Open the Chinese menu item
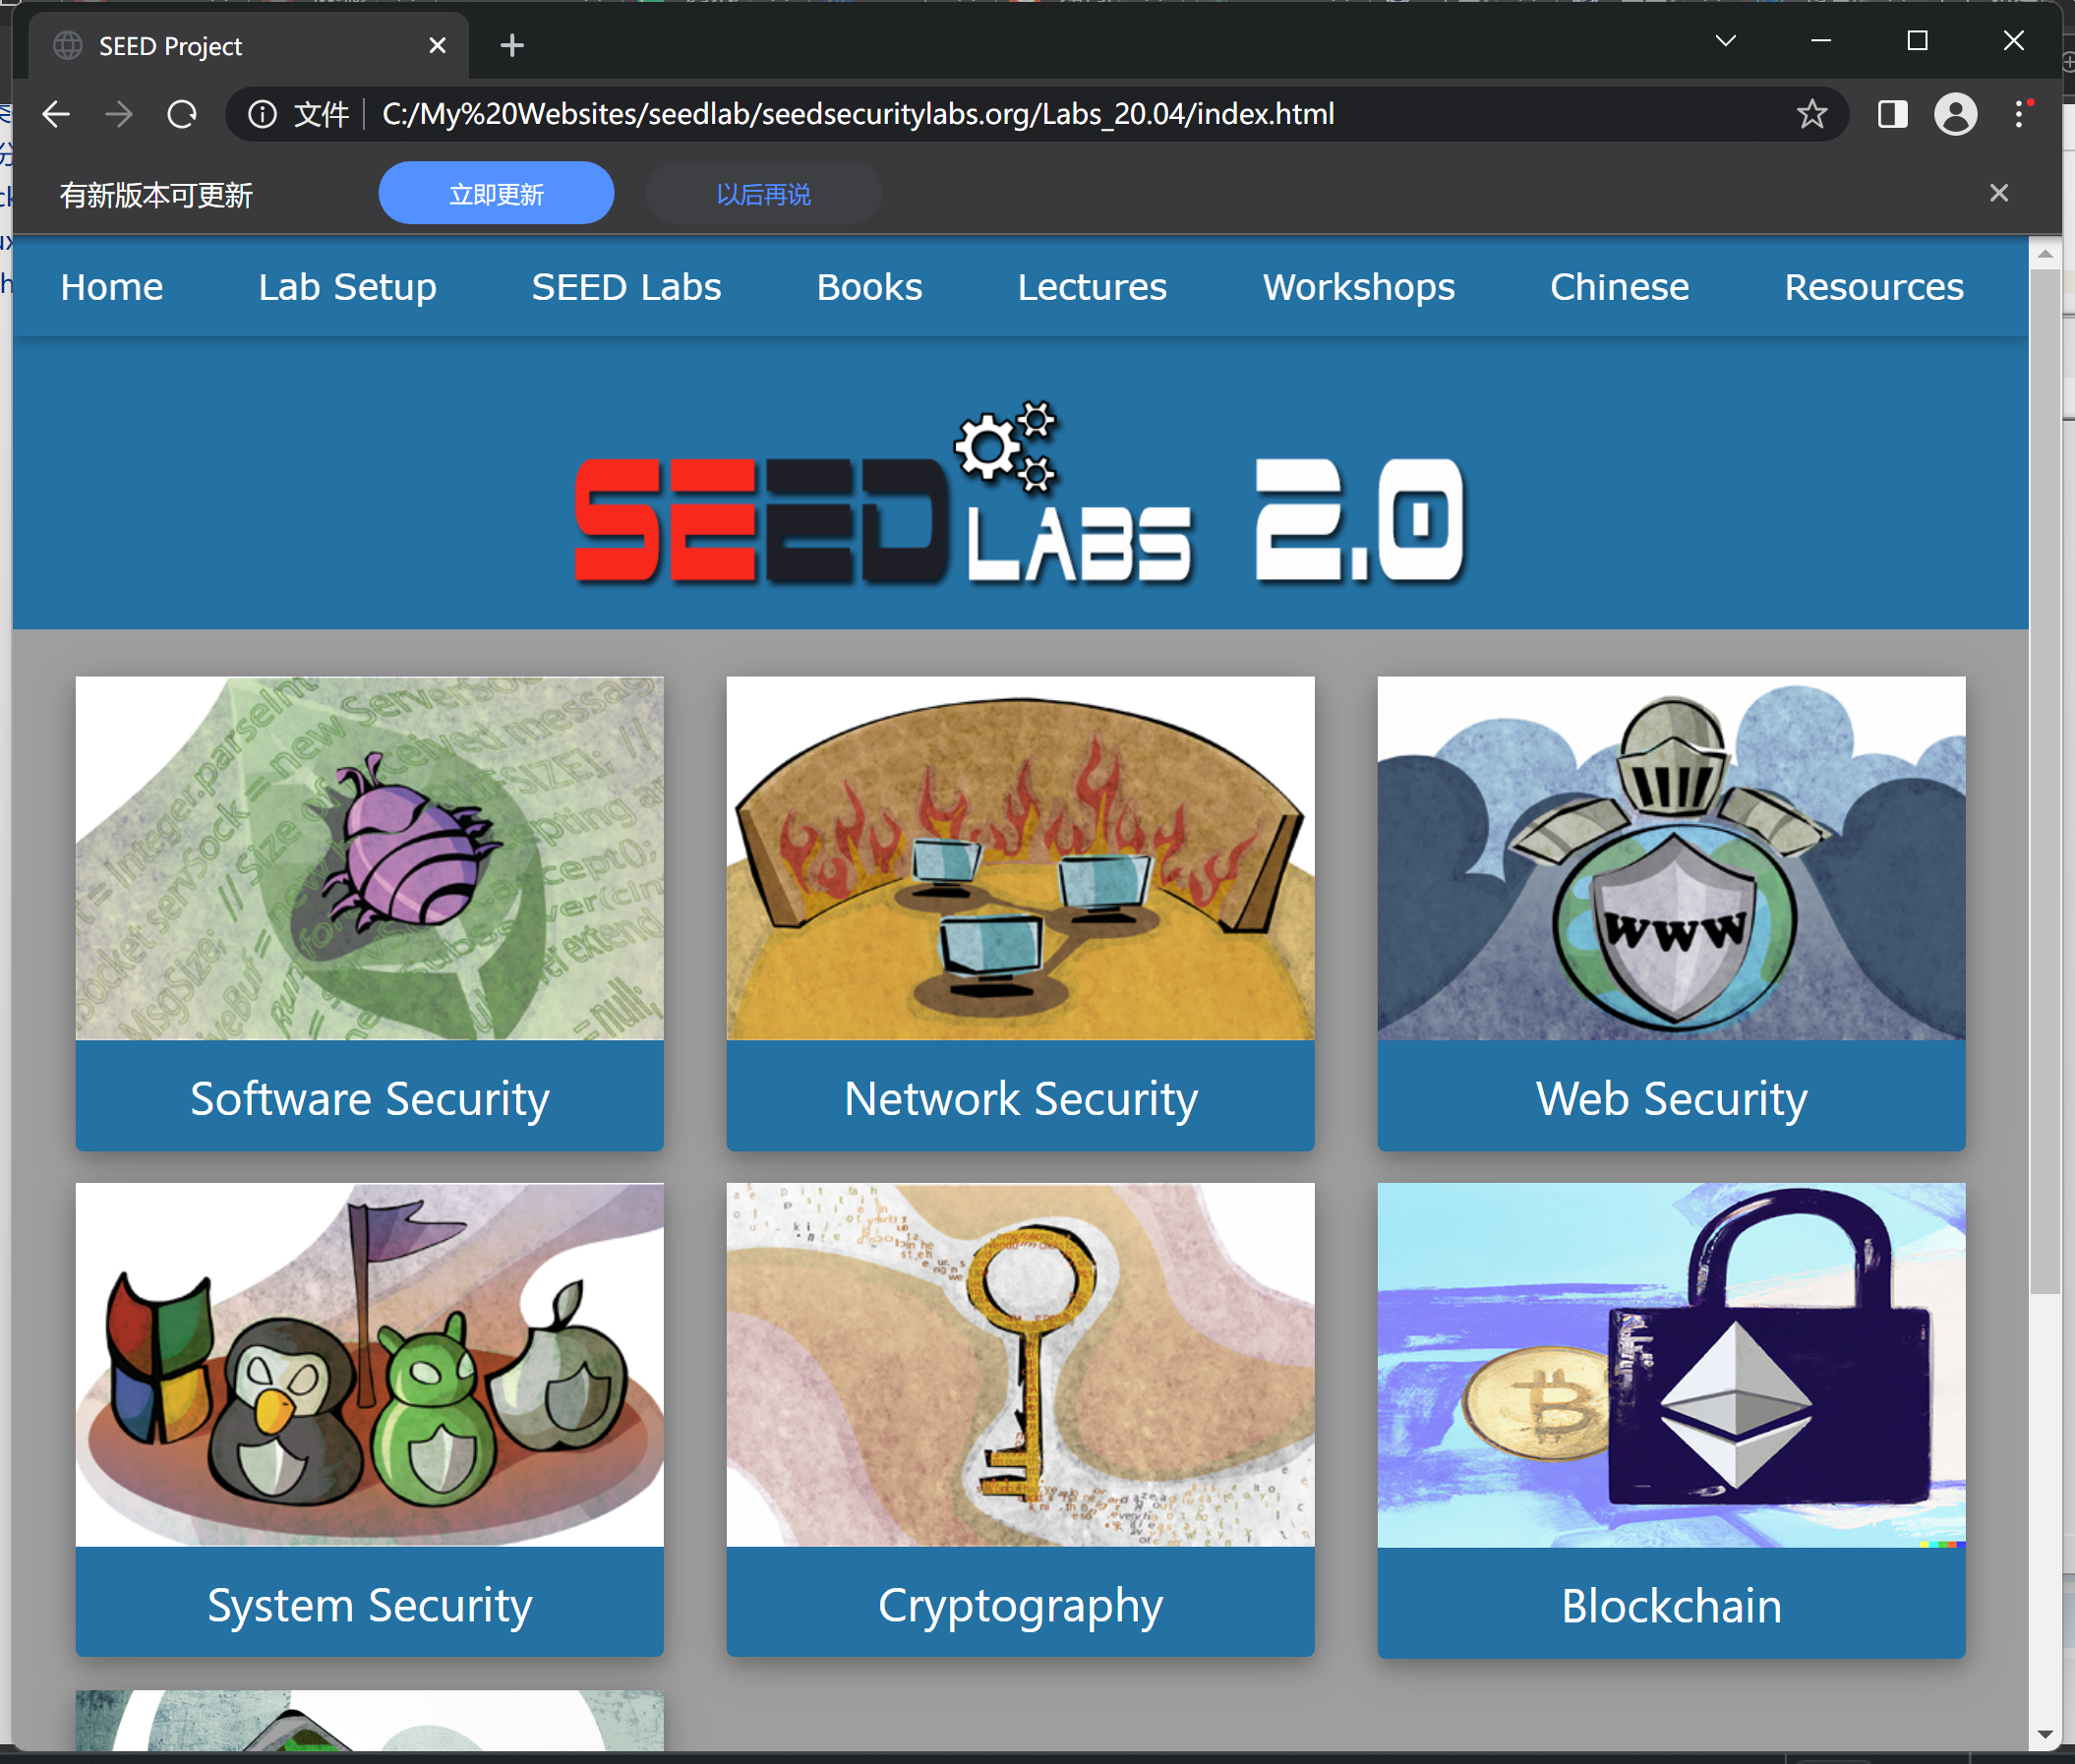 1619,287
